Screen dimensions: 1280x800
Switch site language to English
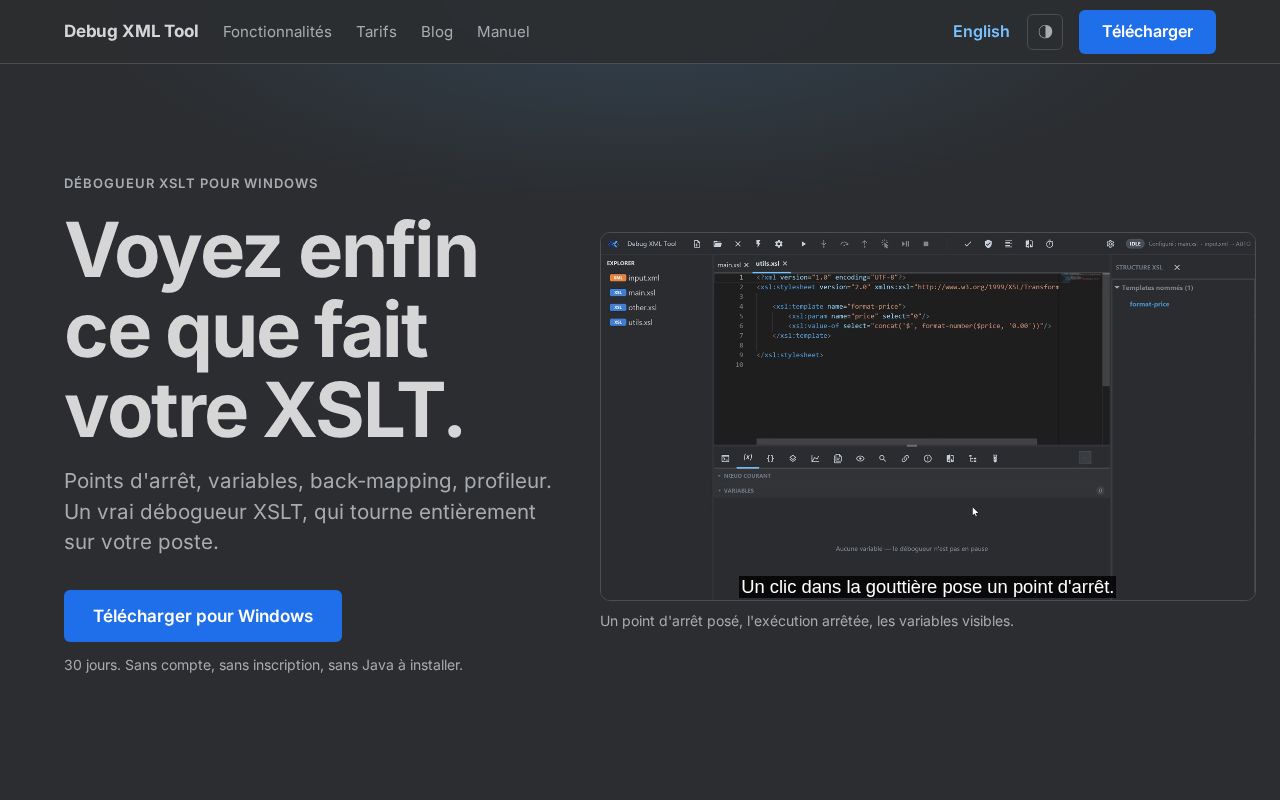[981, 32]
